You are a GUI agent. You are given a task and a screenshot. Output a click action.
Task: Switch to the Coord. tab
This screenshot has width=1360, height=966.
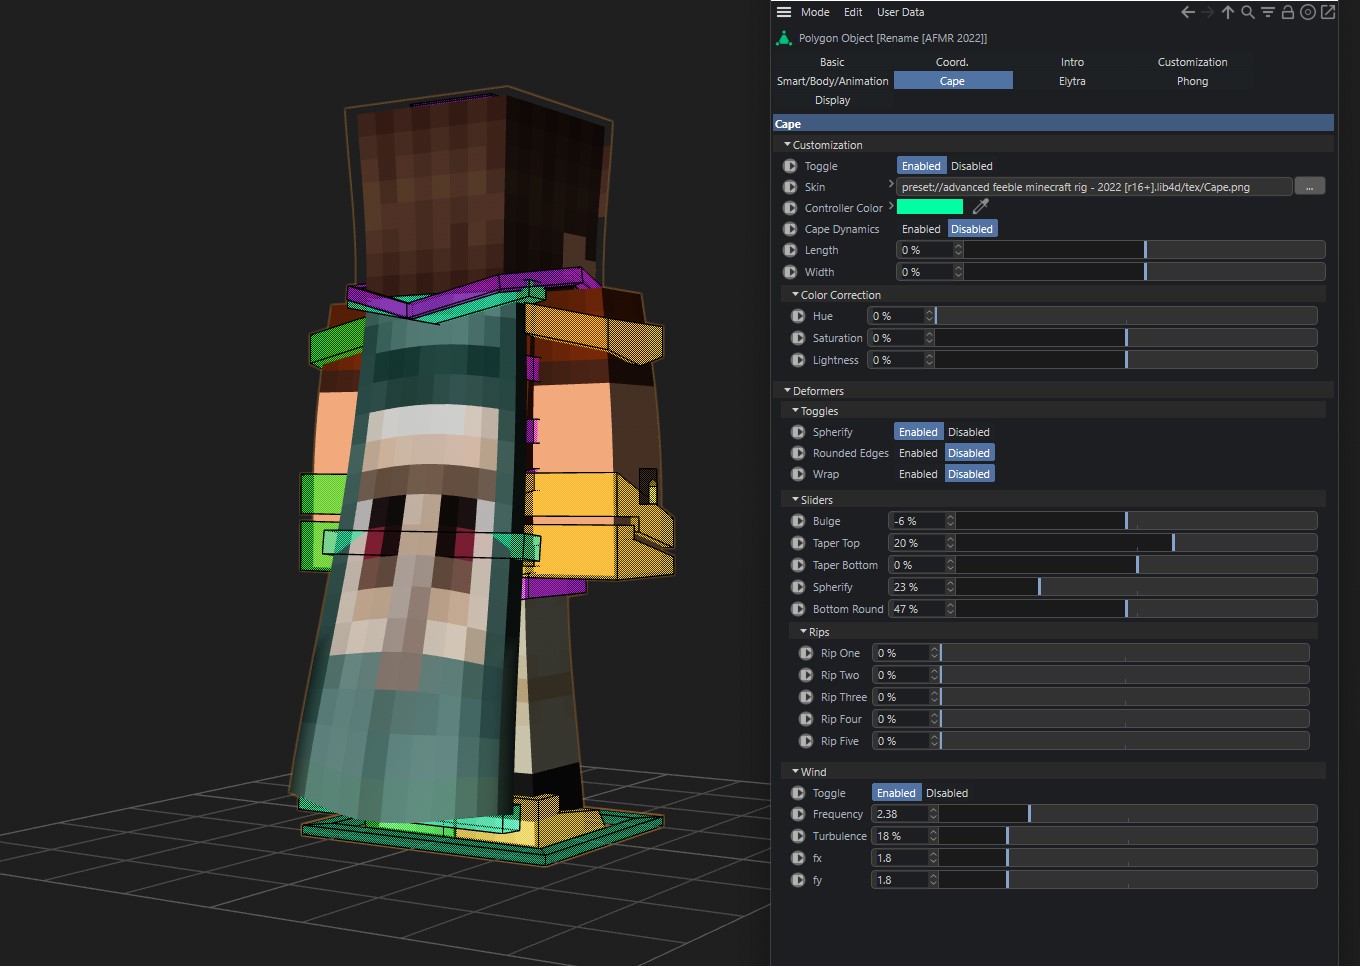point(952,62)
